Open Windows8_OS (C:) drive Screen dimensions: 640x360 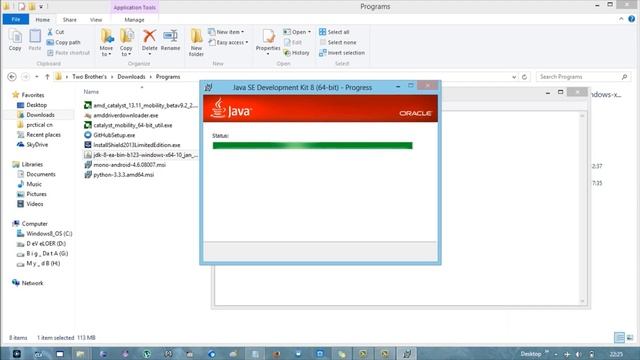[x=44, y=233]
